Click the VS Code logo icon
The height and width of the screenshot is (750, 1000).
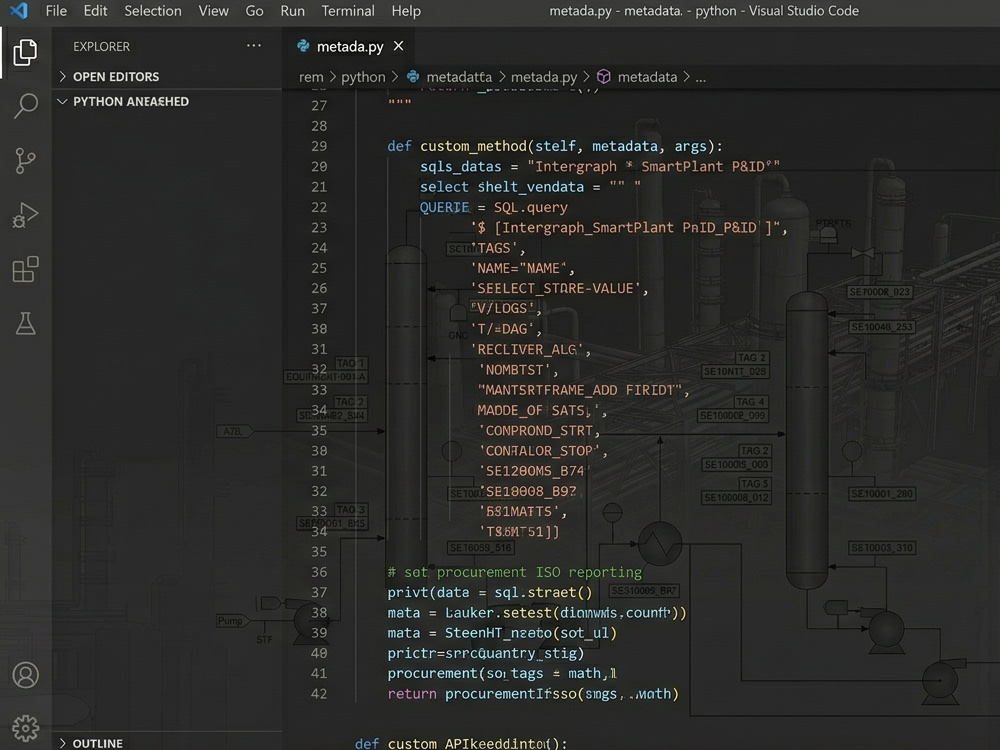19,11
